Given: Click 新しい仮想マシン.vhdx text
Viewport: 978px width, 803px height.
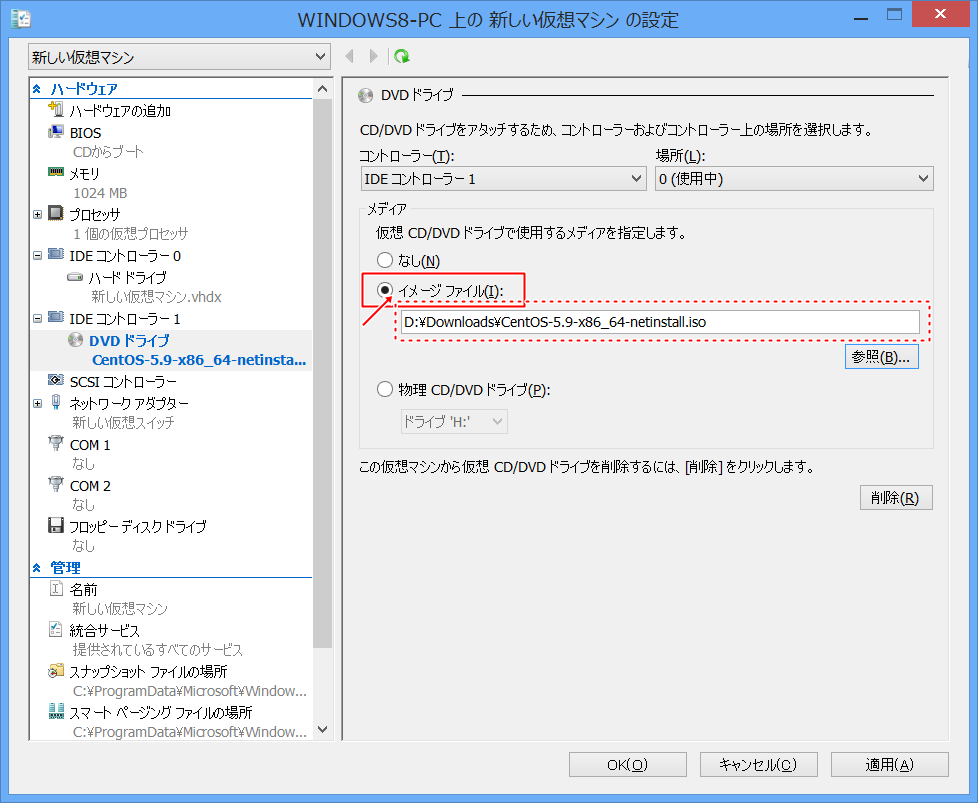Looking at the screenshot, I should coord(156,297).
